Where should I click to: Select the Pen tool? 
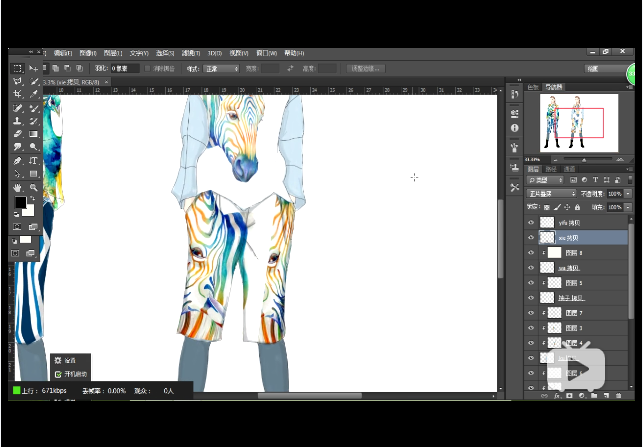tap(19, 160)
